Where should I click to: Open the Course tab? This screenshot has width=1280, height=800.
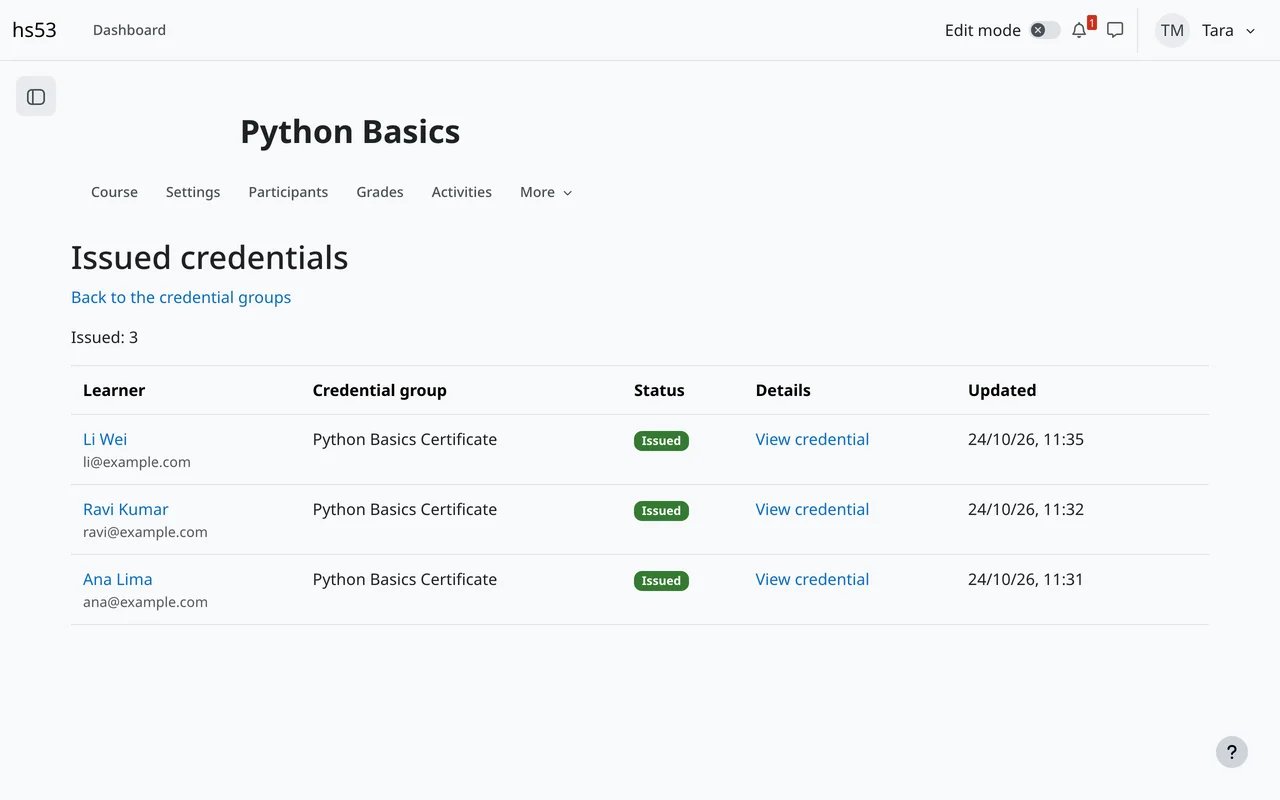114,192
